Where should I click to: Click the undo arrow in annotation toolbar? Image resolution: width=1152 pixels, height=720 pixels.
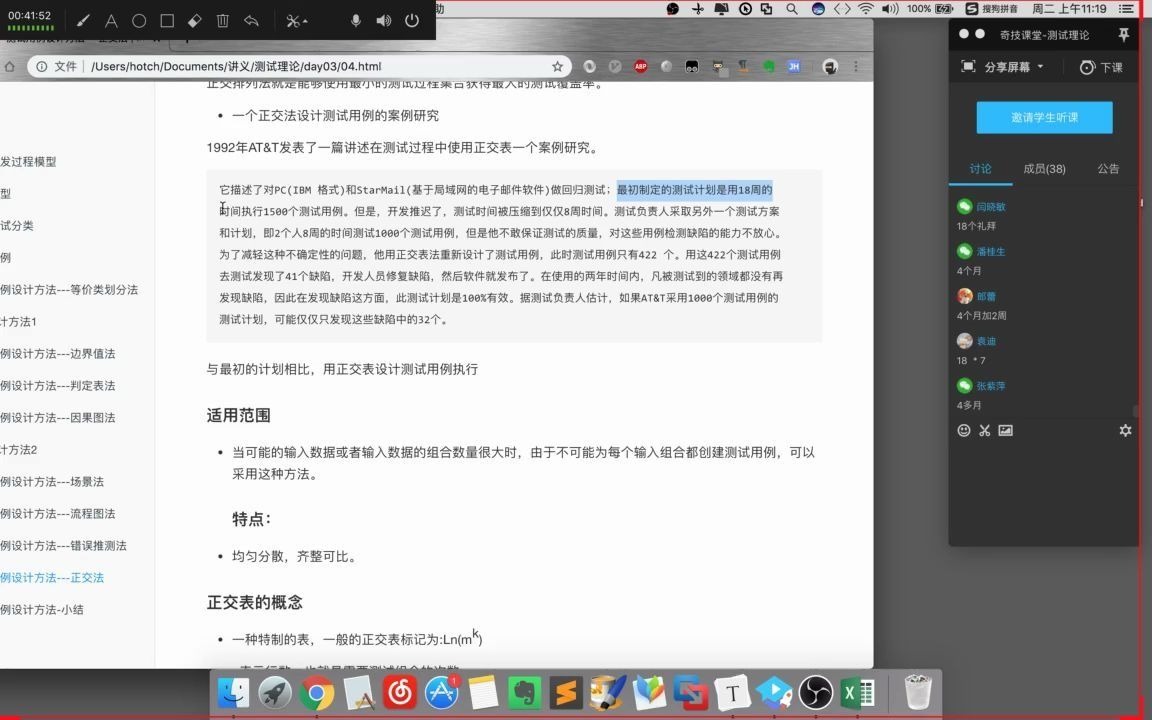click(x=251, y=20)
